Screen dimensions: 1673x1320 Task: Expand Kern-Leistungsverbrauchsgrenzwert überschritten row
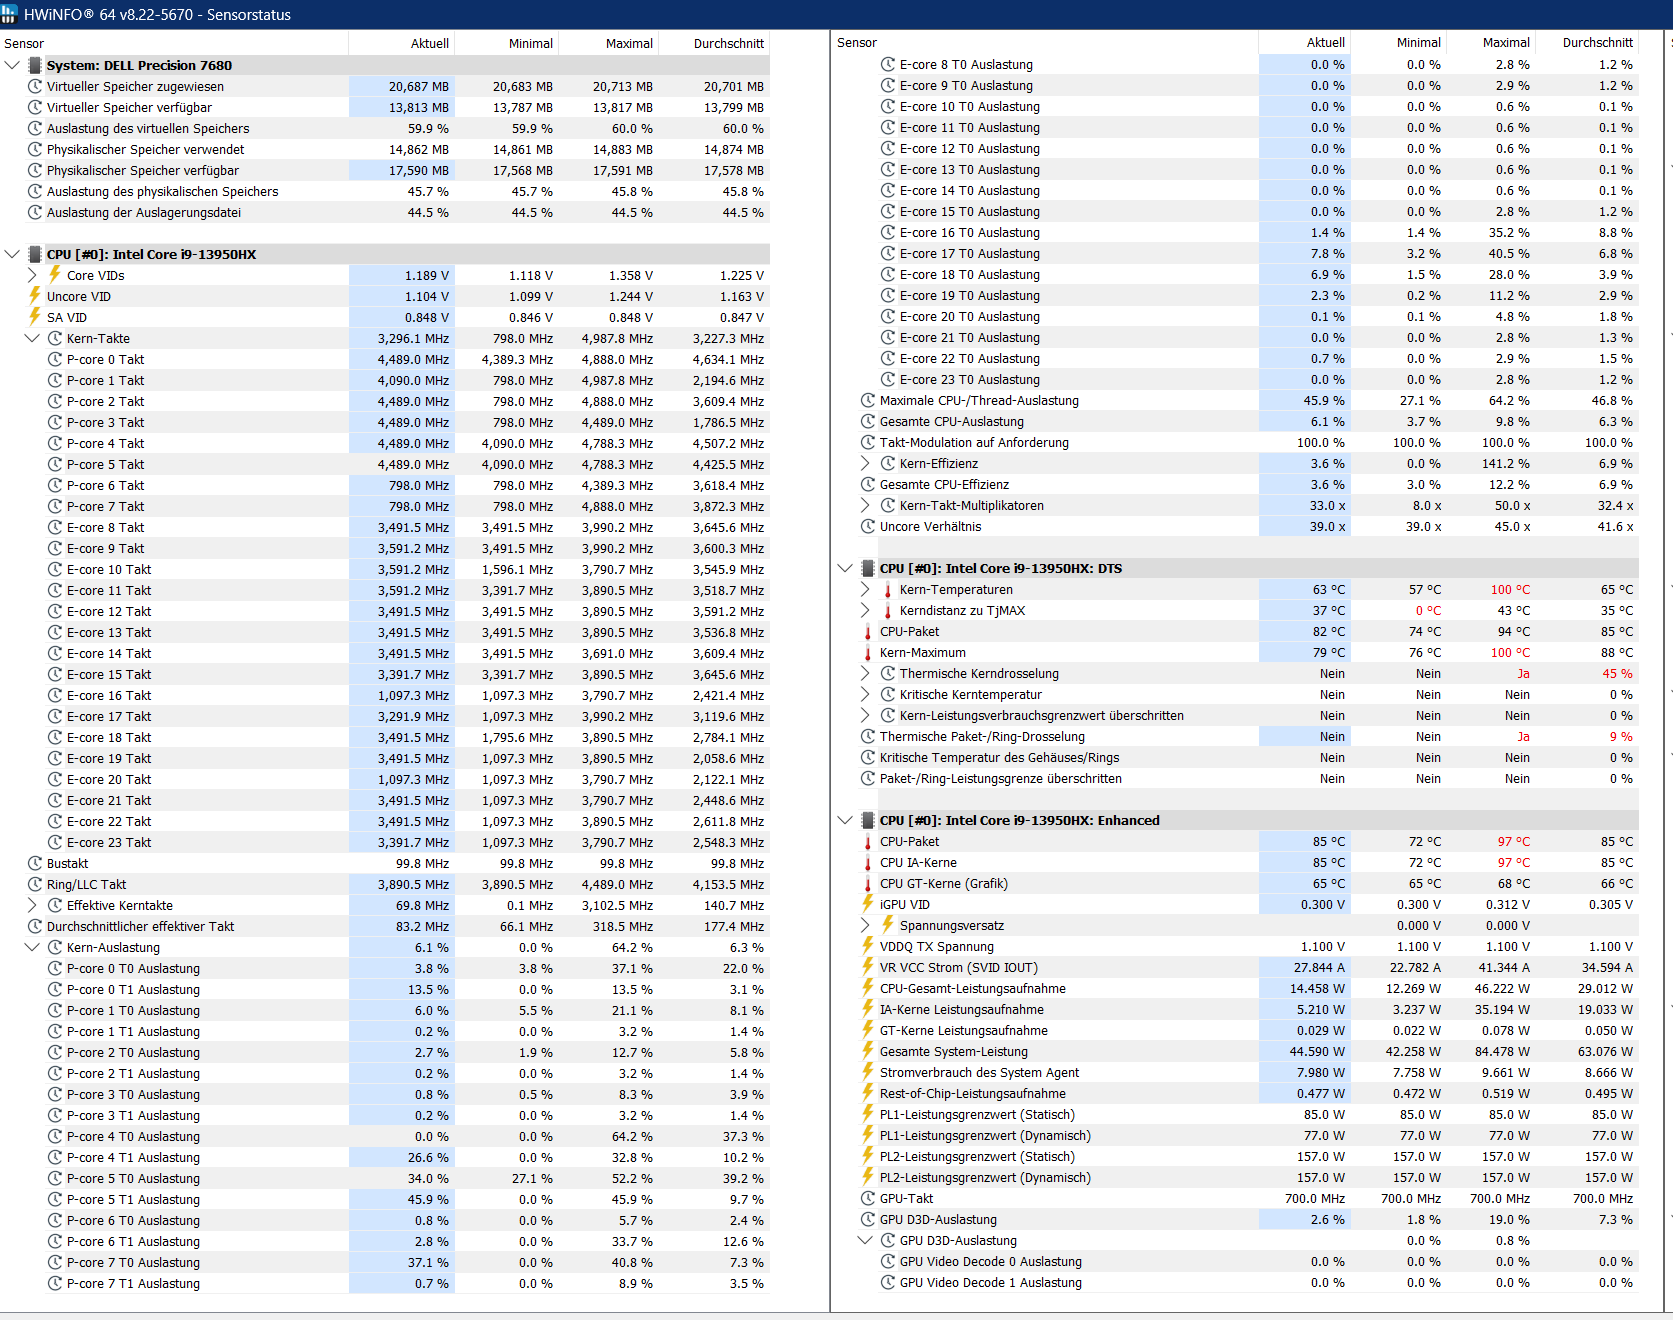click(865, 716)
